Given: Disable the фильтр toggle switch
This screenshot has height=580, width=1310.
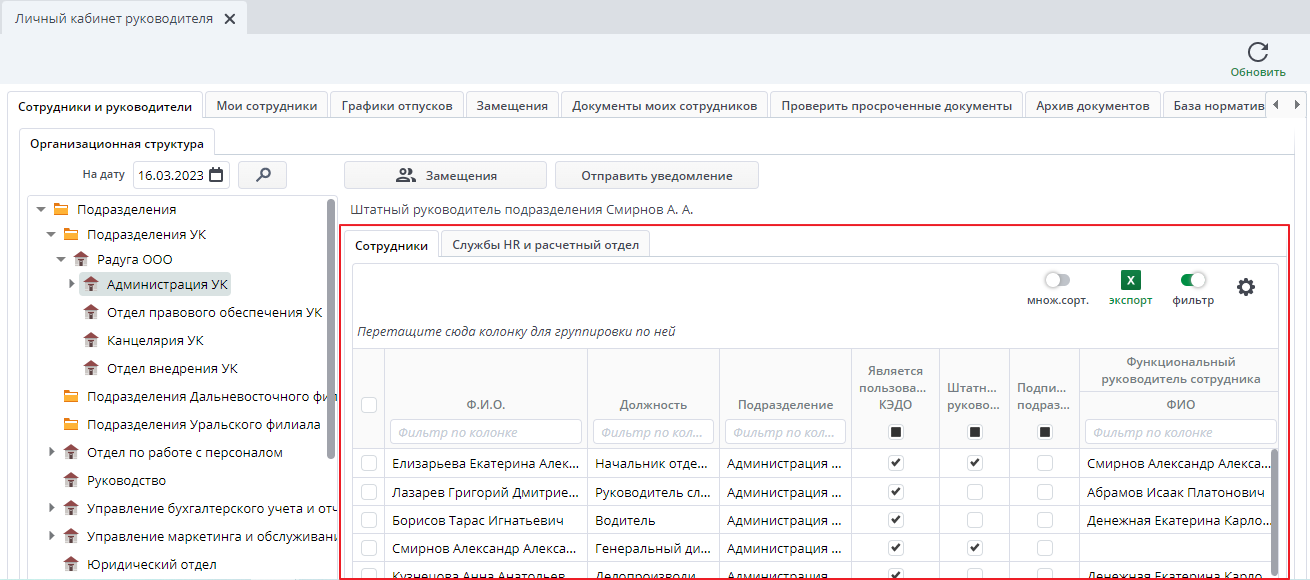Looking at the screenshot, I should (x=1193, y=280).
